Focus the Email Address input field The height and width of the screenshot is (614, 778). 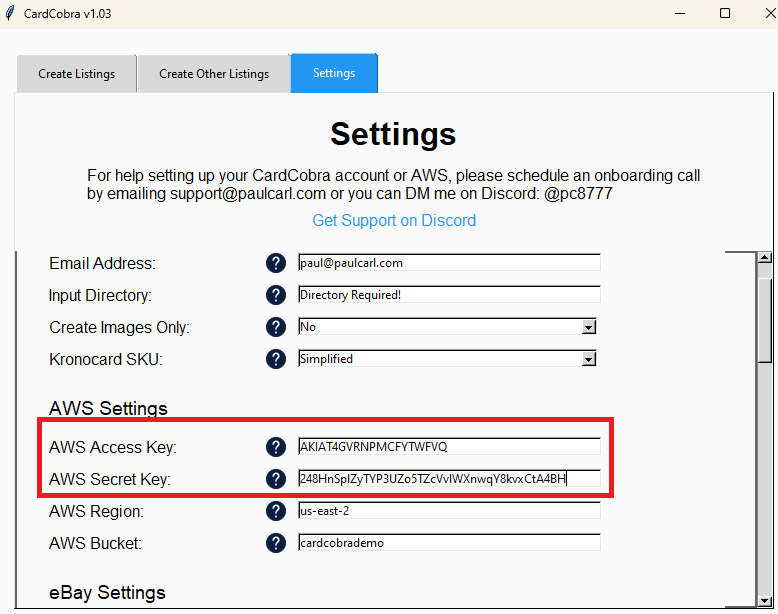point(449,263)
